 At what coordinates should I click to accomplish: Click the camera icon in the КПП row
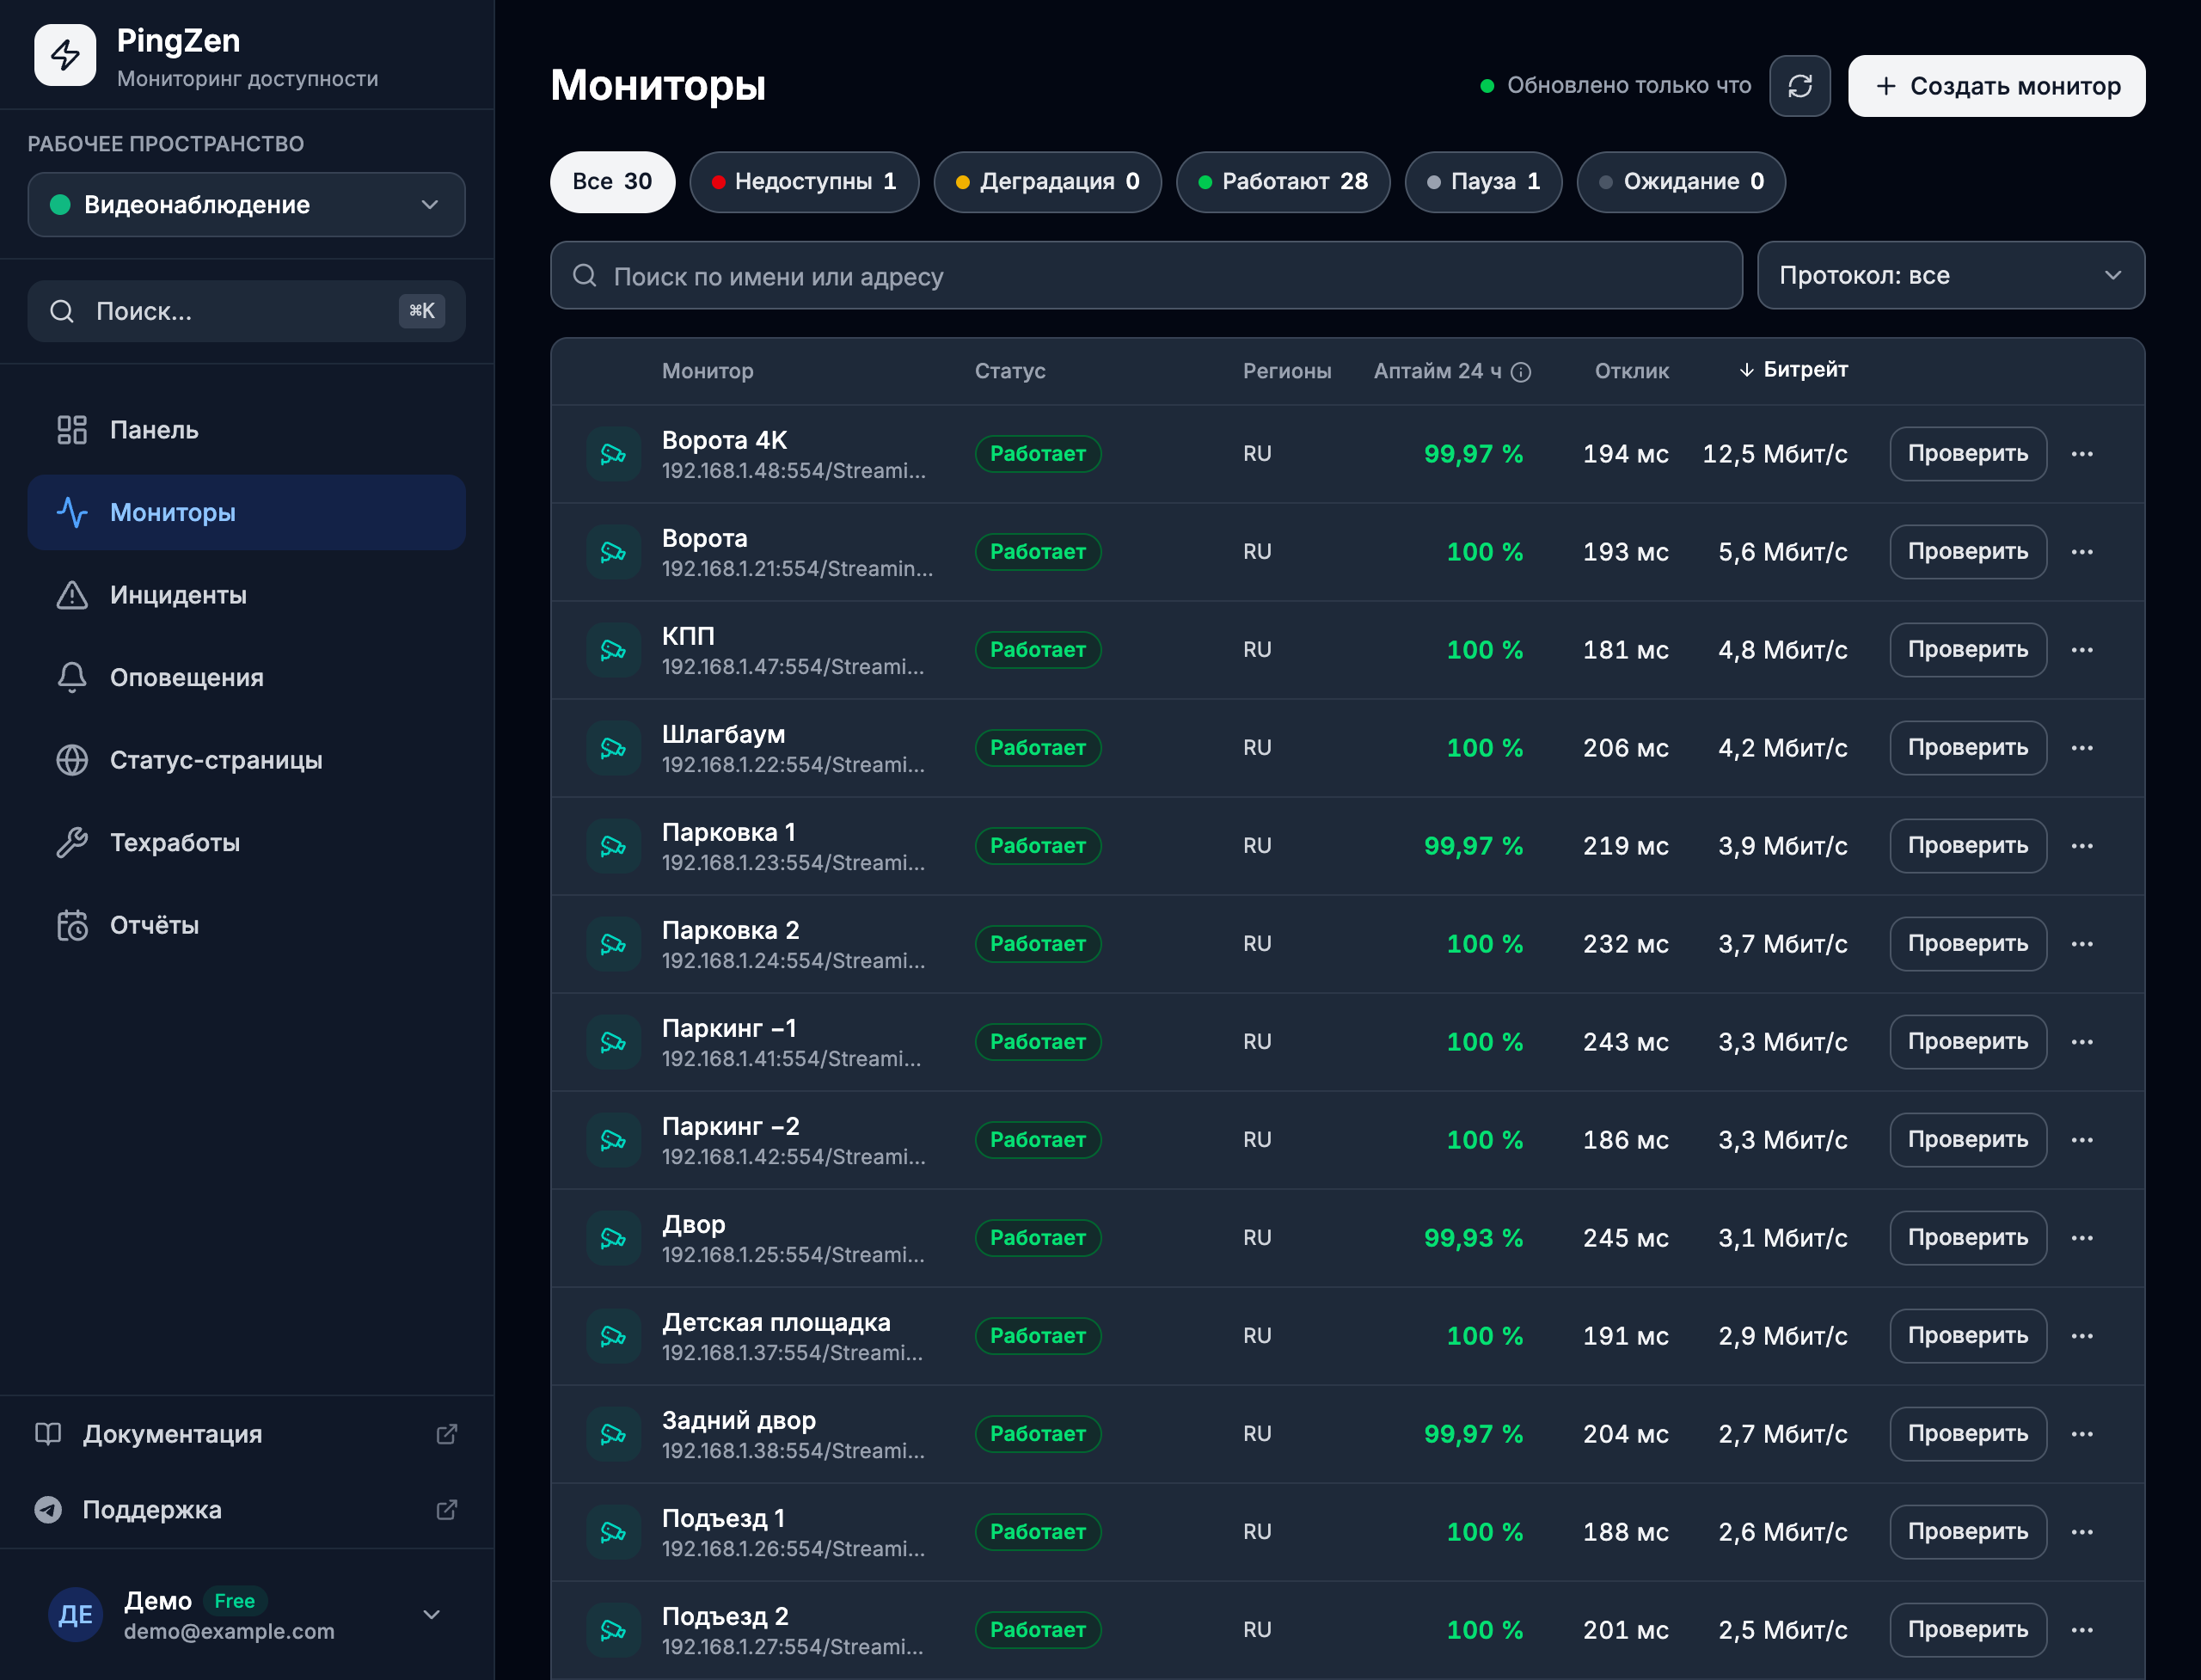613,650
